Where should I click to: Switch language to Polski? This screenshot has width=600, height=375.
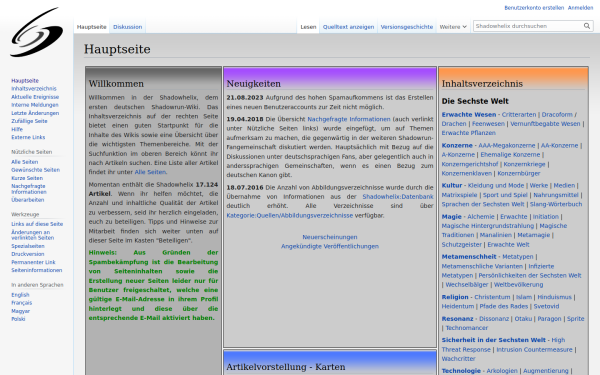coord(18,319)
